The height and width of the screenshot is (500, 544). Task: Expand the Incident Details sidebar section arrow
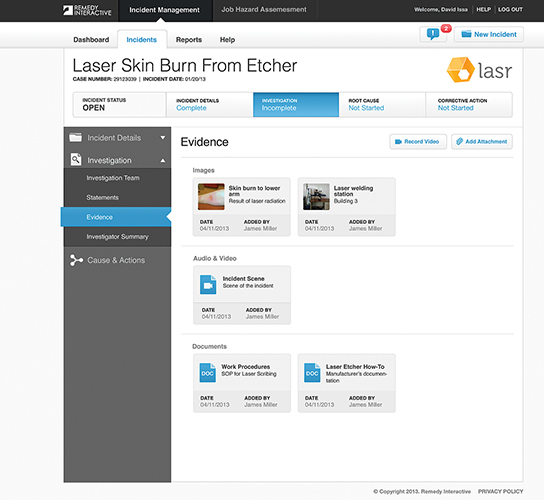click(x=162, y=138)
